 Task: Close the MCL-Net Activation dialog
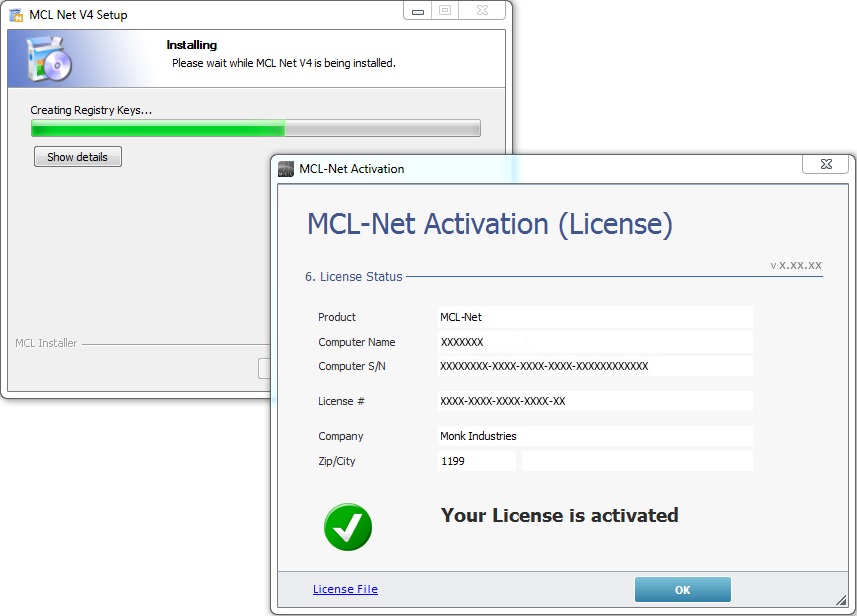pyautogui.click(x=826, y=164)
